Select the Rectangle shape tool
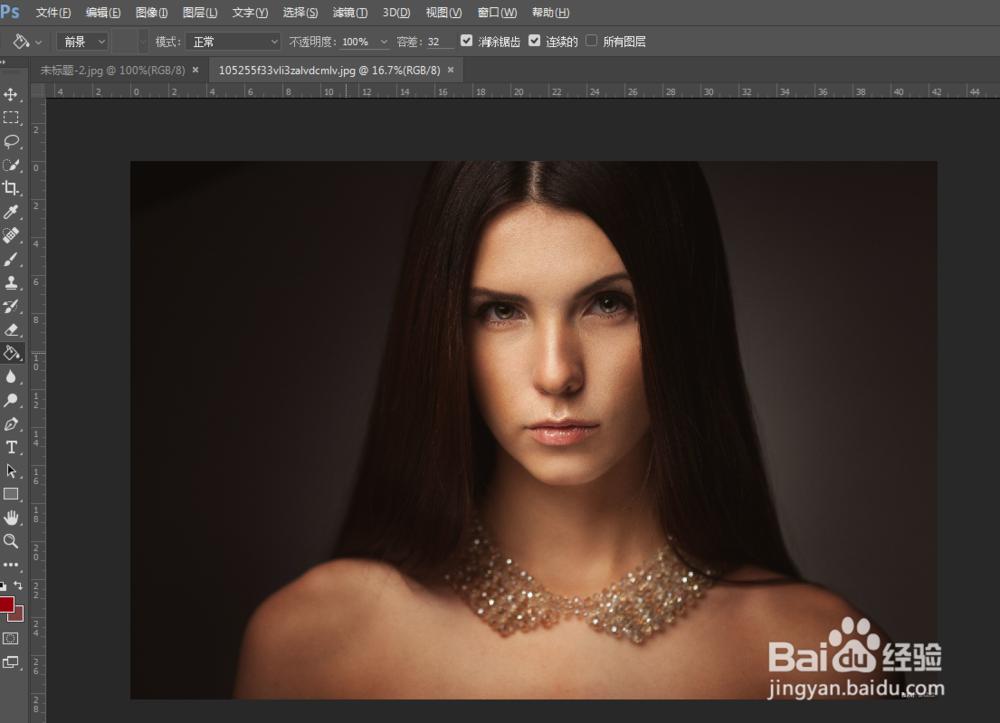 (11, 494)
